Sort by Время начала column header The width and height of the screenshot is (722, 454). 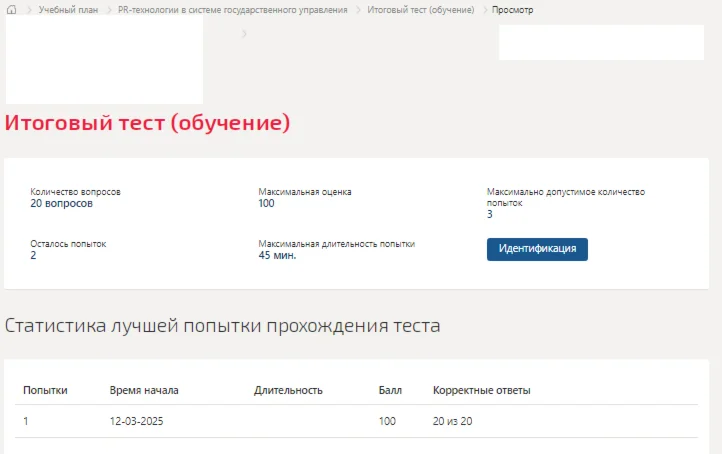tap(144, 390)
